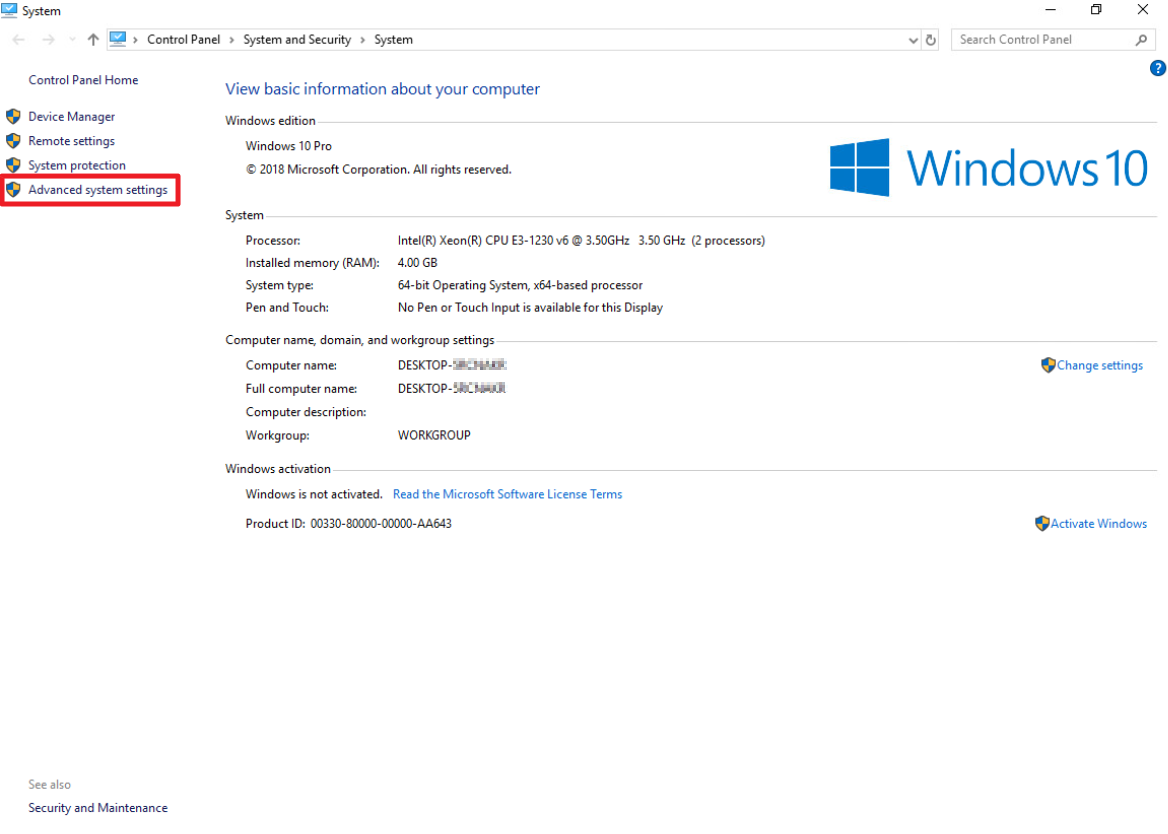Screen dimensions: 1168x834
Task: Click the Windows 10 logo
Action: coord(988,168)
